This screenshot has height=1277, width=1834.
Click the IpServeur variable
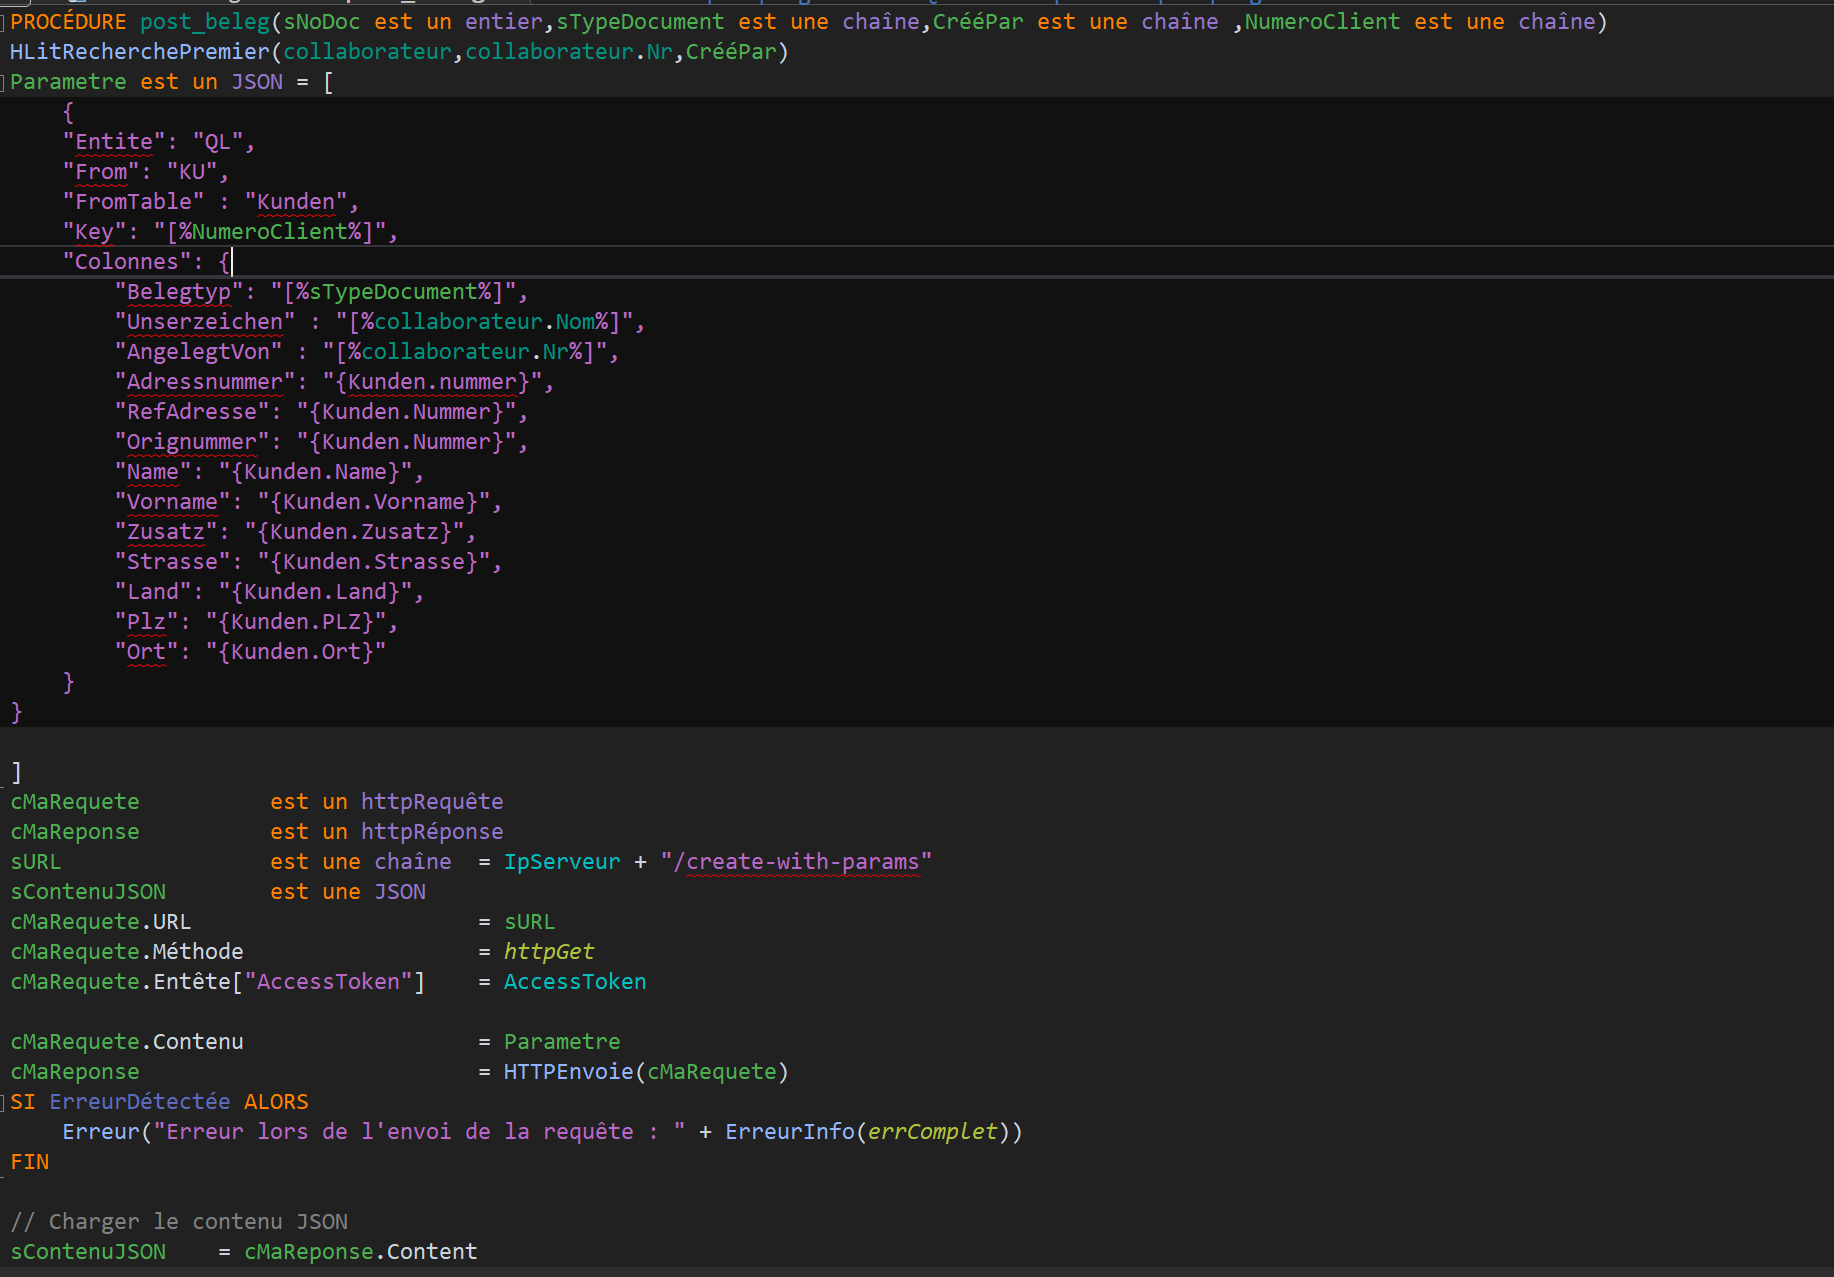(562, 862)
